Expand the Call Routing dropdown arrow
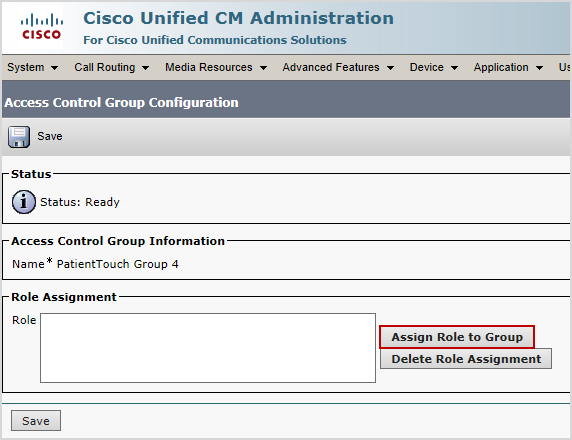 145,68
